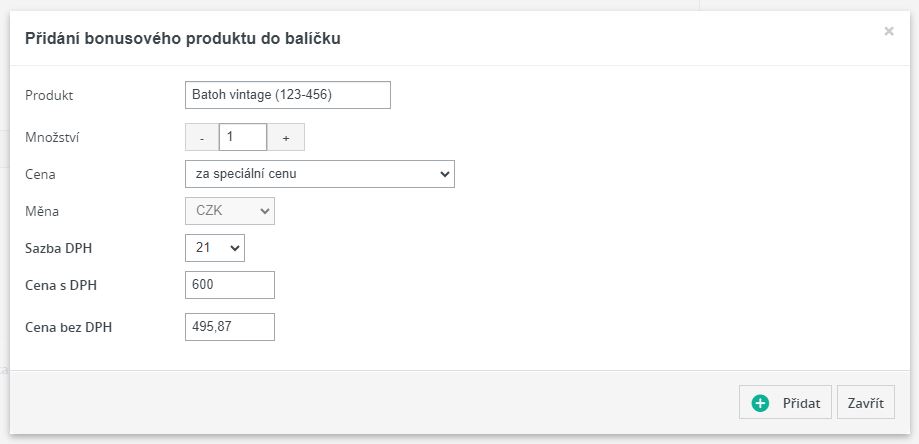Click the Přidat button text
This screenshot has height=444, width=919.
point(802,403)
